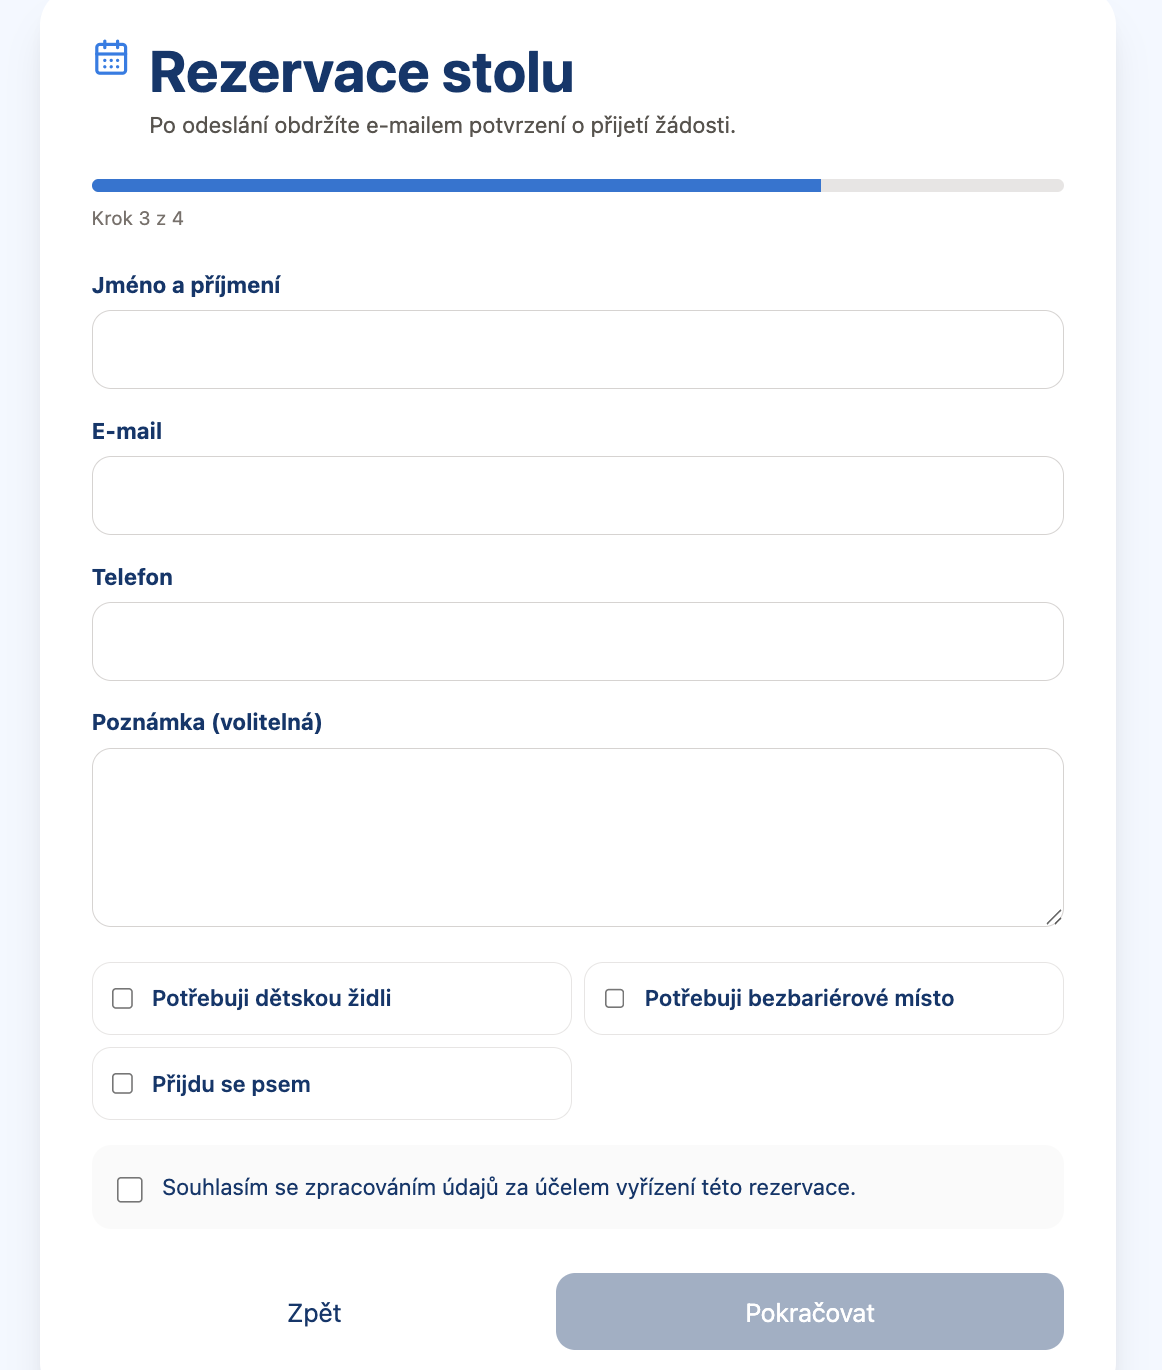Screen dimensions: 1162x1370
Task: Check the Potřebuji dětskou židli checkbox
Action: click(x=123, y=998)
